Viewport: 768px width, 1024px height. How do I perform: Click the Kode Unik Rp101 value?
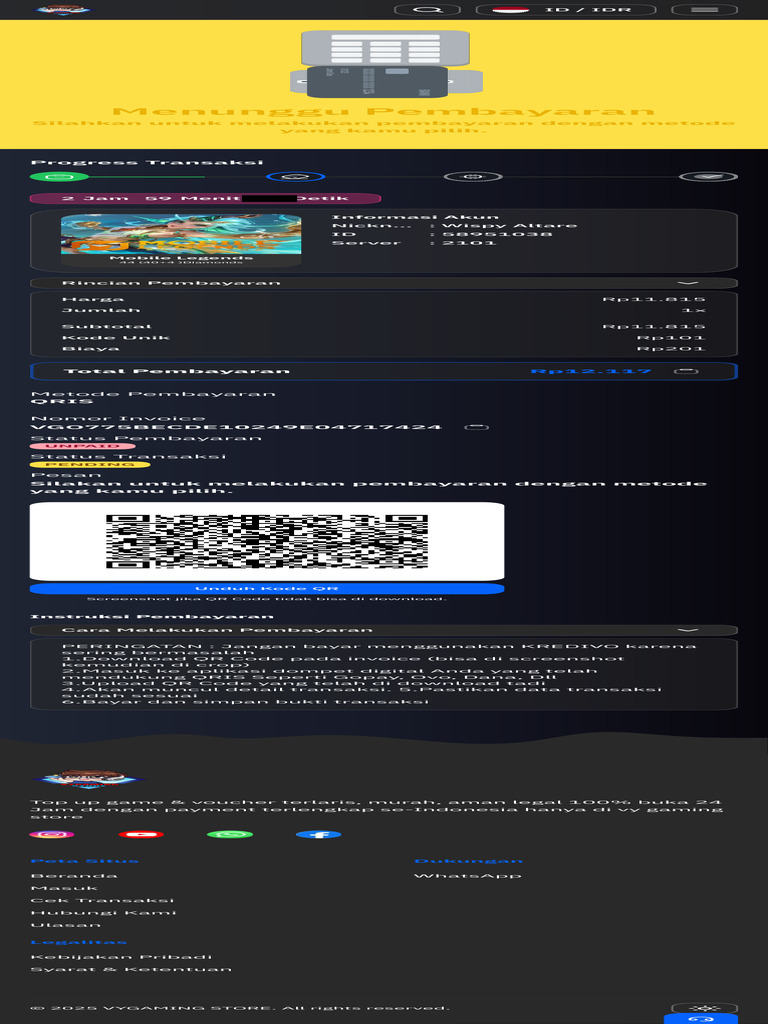point(671,338)
